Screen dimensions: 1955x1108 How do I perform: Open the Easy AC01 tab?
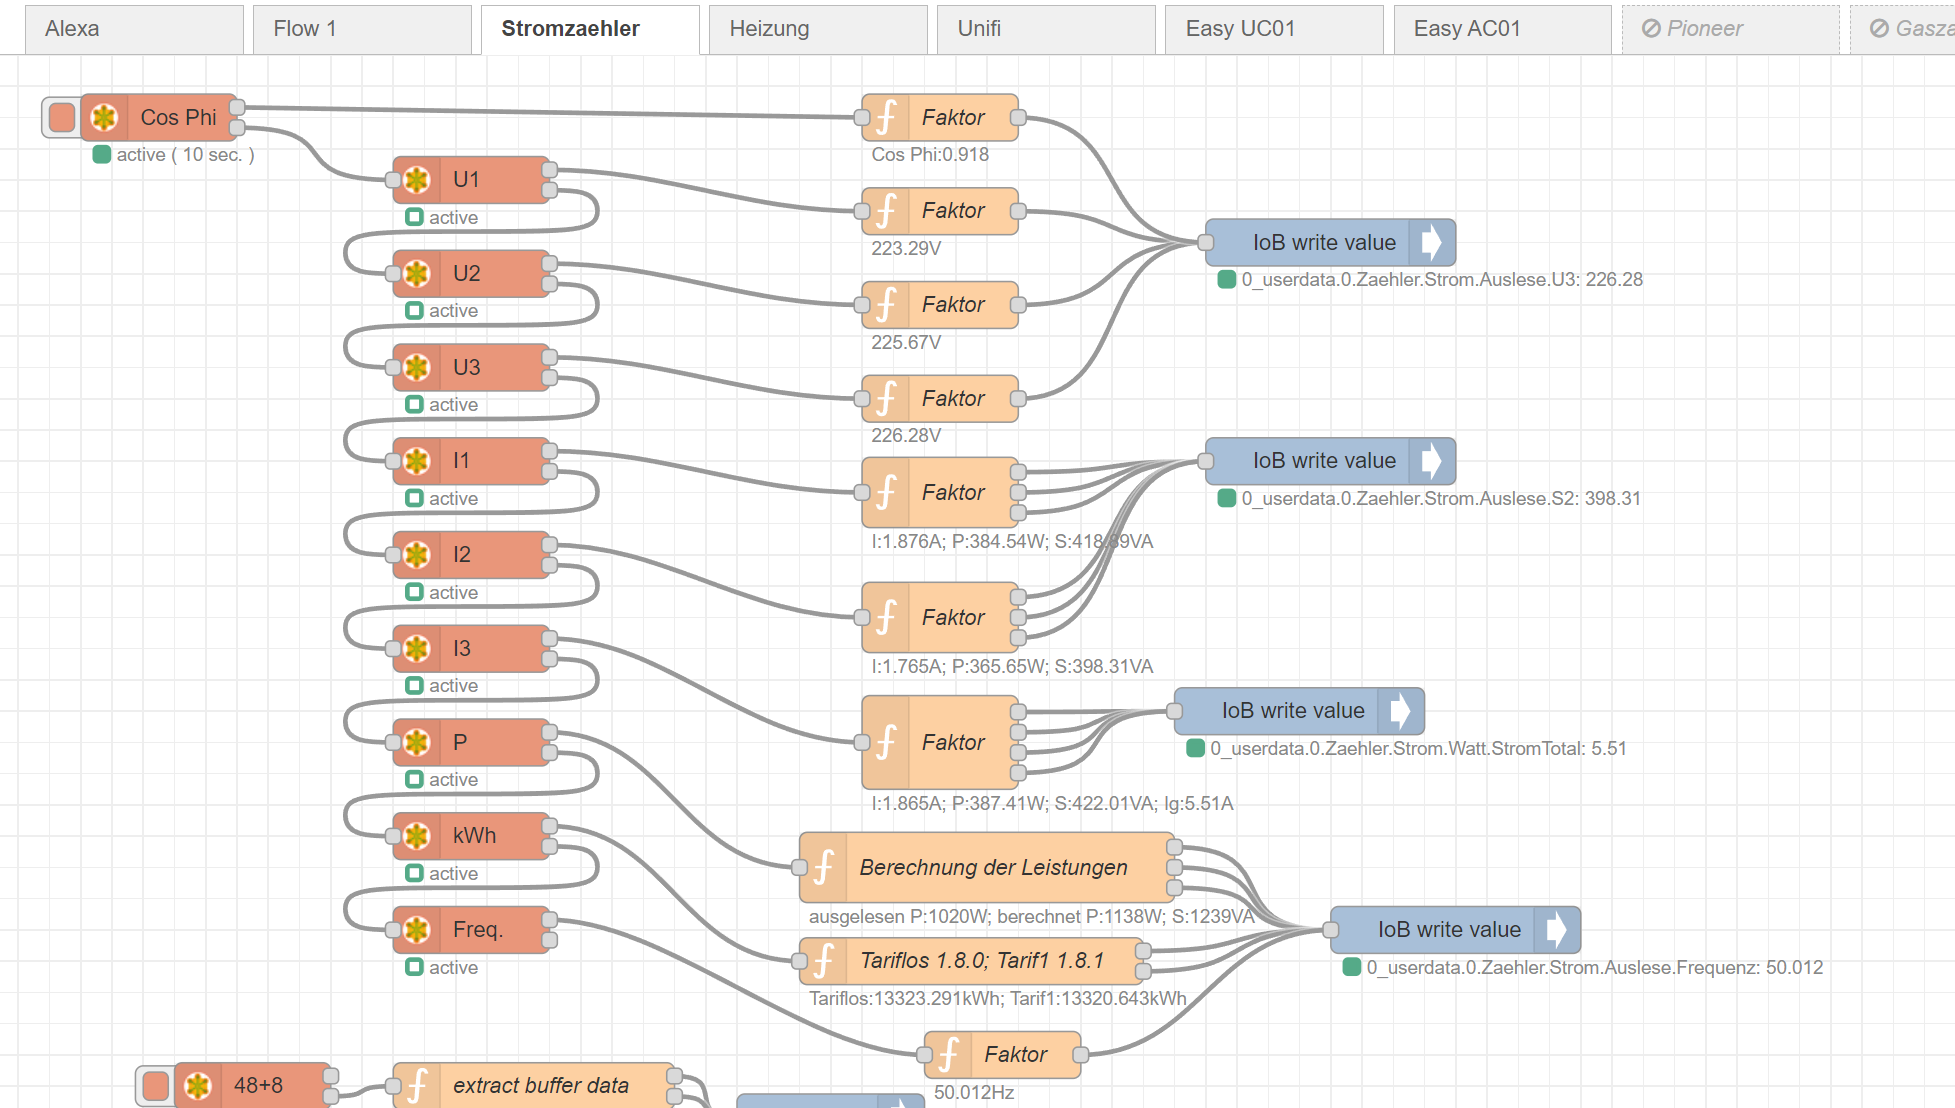[1502, 29]
